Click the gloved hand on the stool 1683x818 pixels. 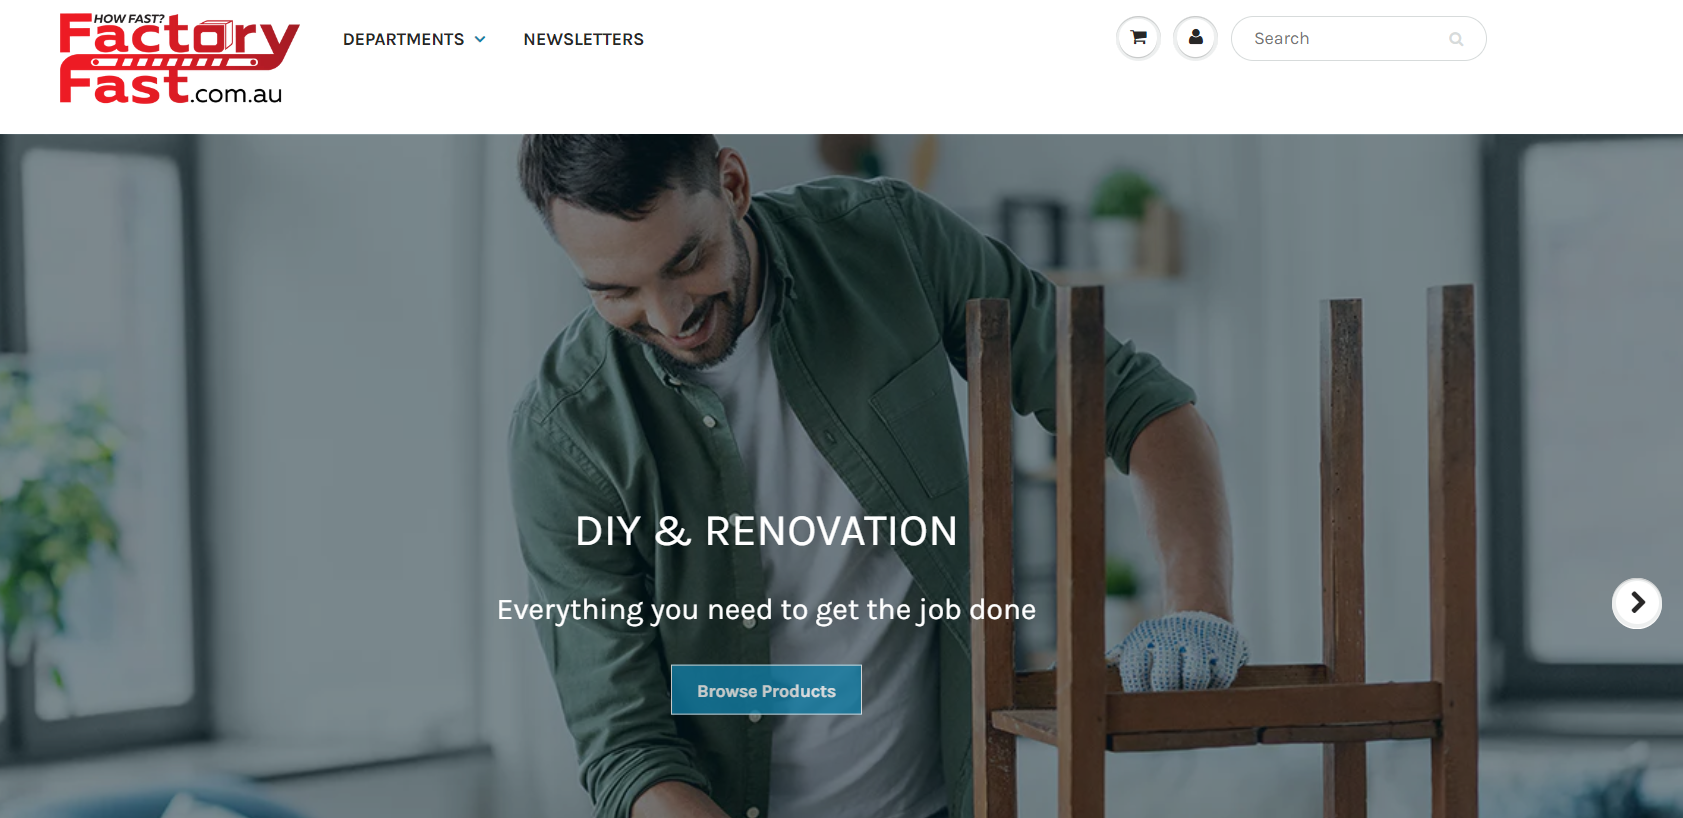1178,651
